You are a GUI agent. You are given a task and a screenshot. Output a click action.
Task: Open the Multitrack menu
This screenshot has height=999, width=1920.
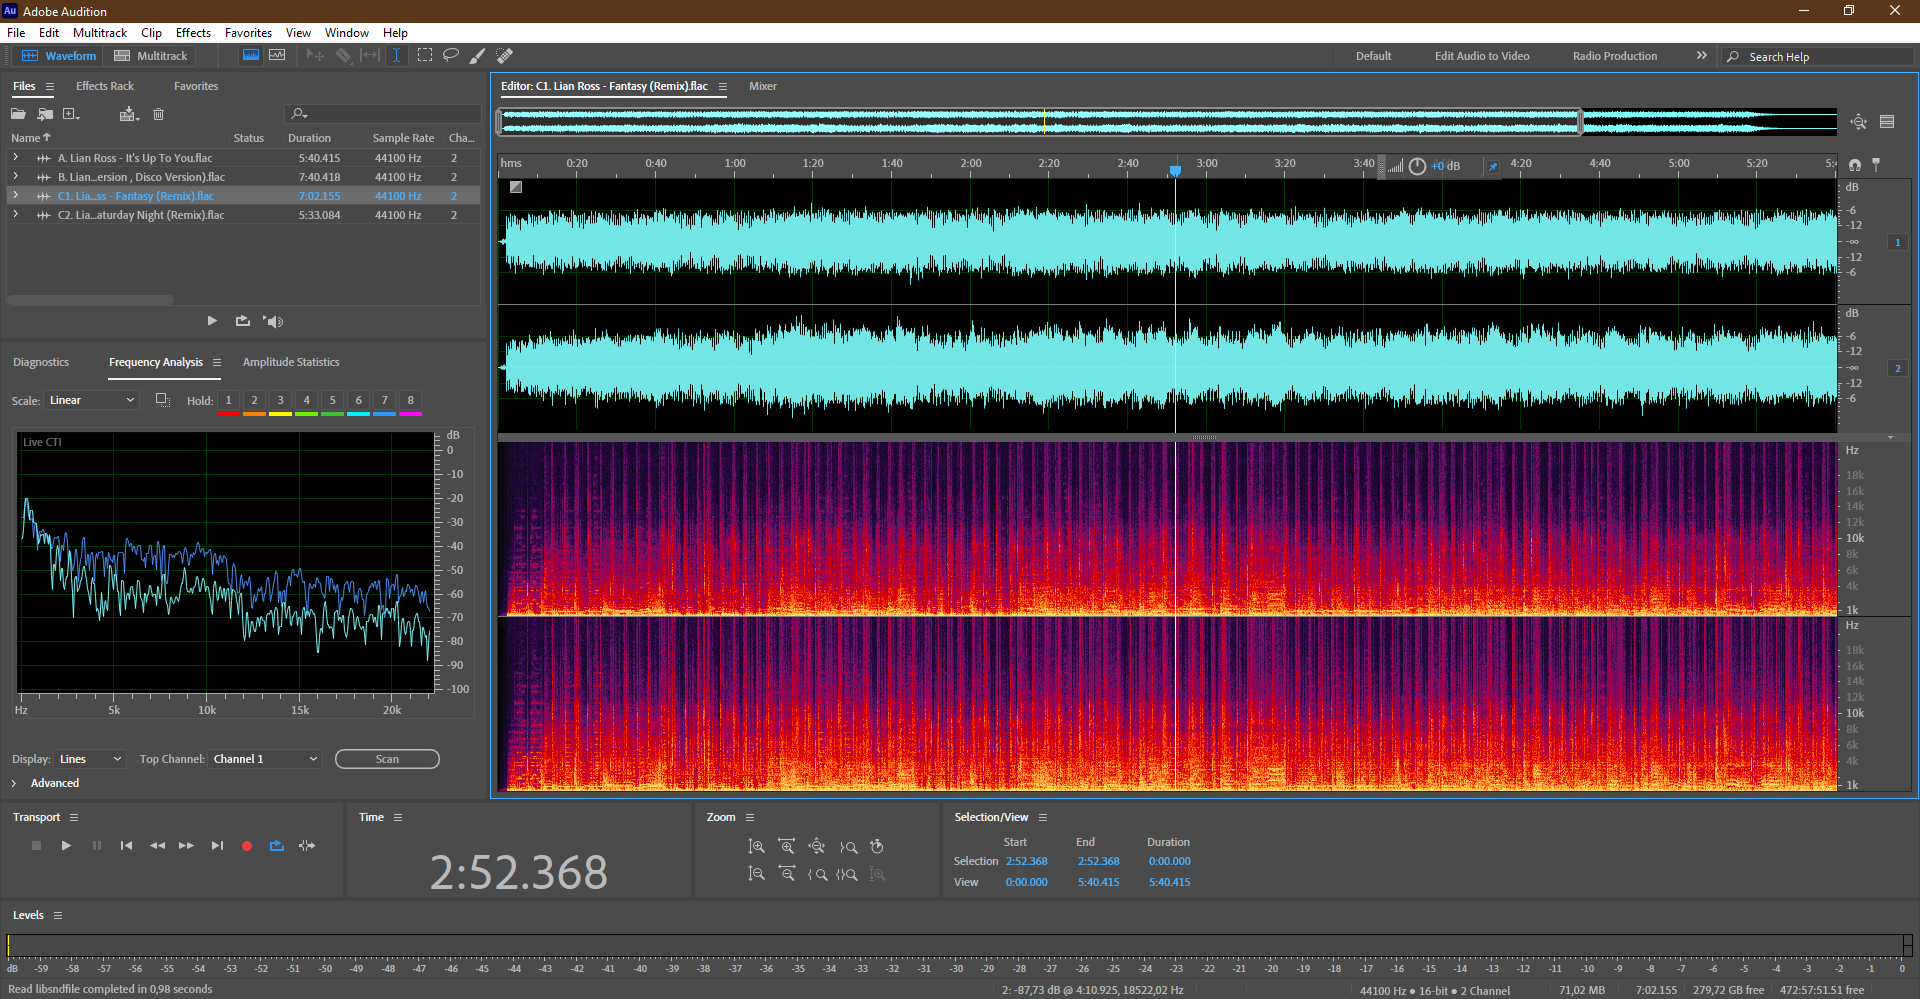pos(100,33)
